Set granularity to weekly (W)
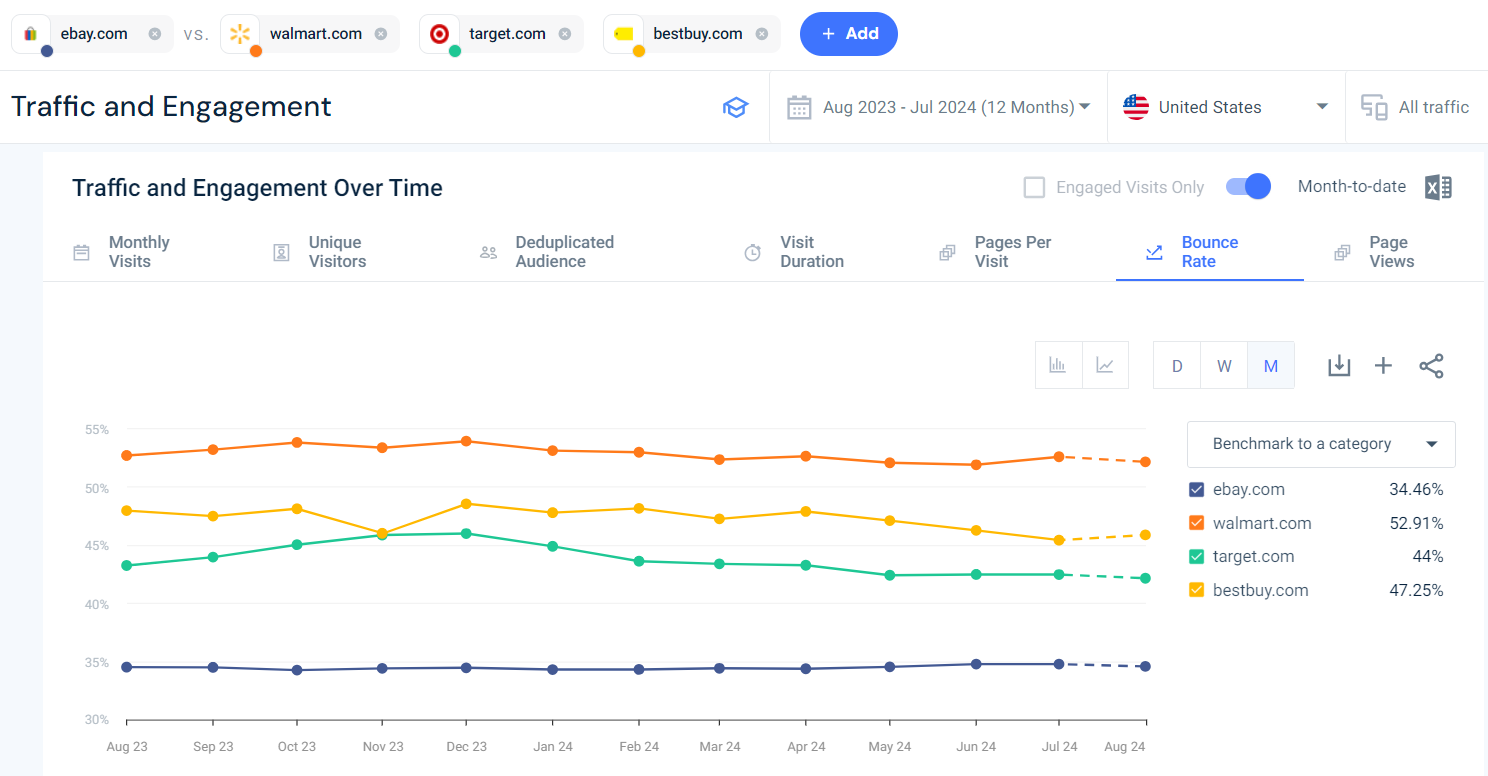 pyautogui.click(x=1224, y=366)
